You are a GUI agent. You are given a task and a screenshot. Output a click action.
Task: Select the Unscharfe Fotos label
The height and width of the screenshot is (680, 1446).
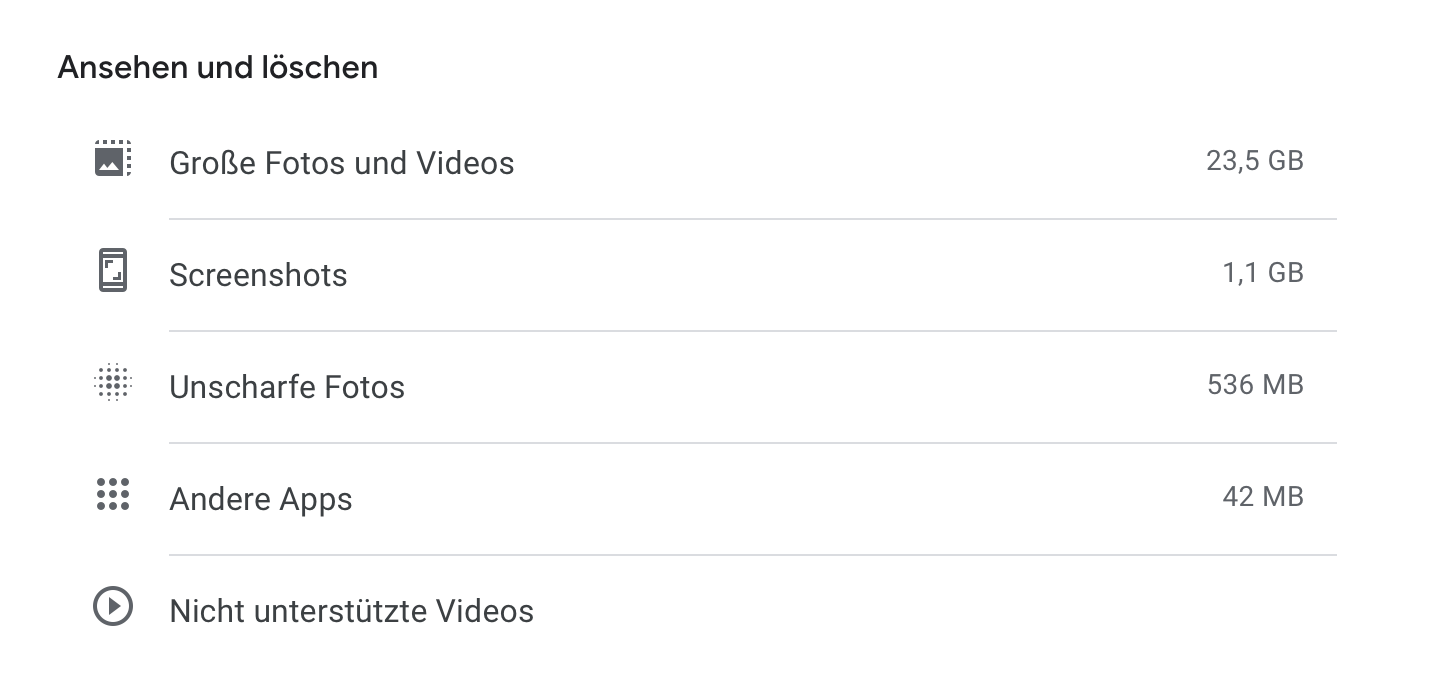click(x=287, y=387)
